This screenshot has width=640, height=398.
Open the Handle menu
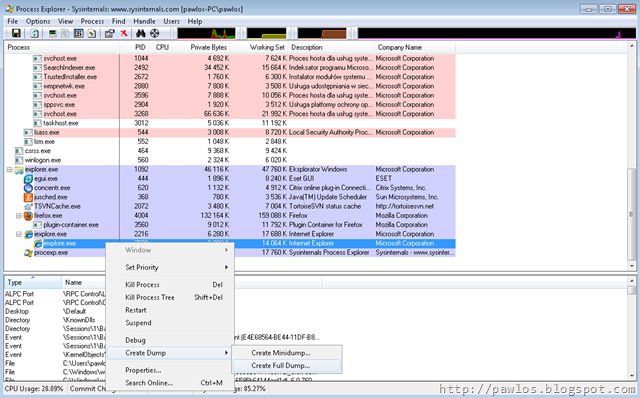pos(144,21)
